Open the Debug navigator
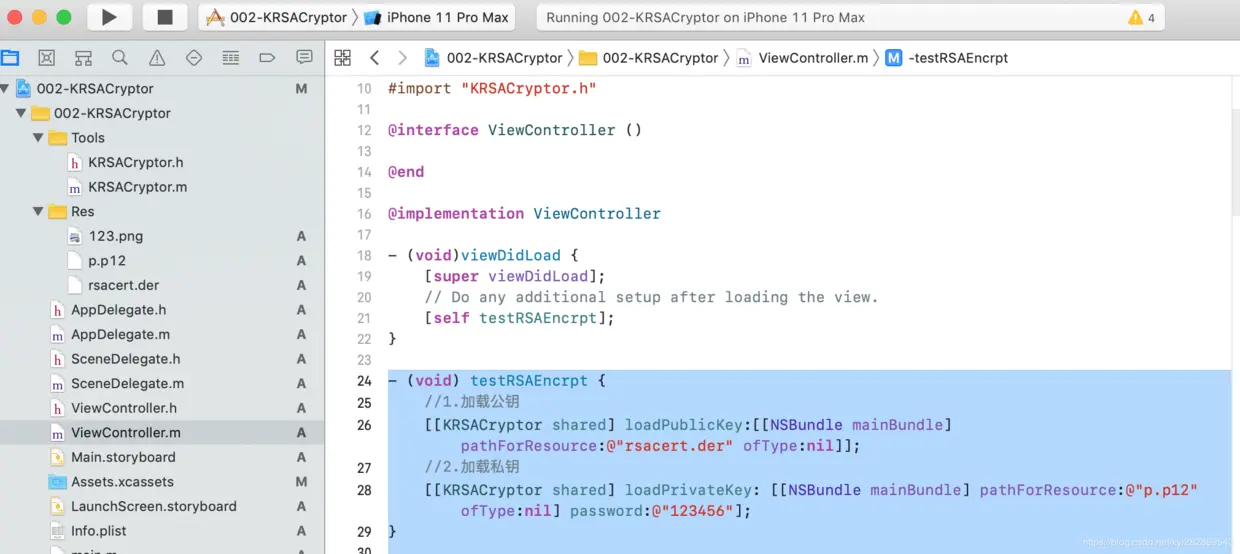The width and height of the screenshot is (1240, 554). tap(230, 58)
